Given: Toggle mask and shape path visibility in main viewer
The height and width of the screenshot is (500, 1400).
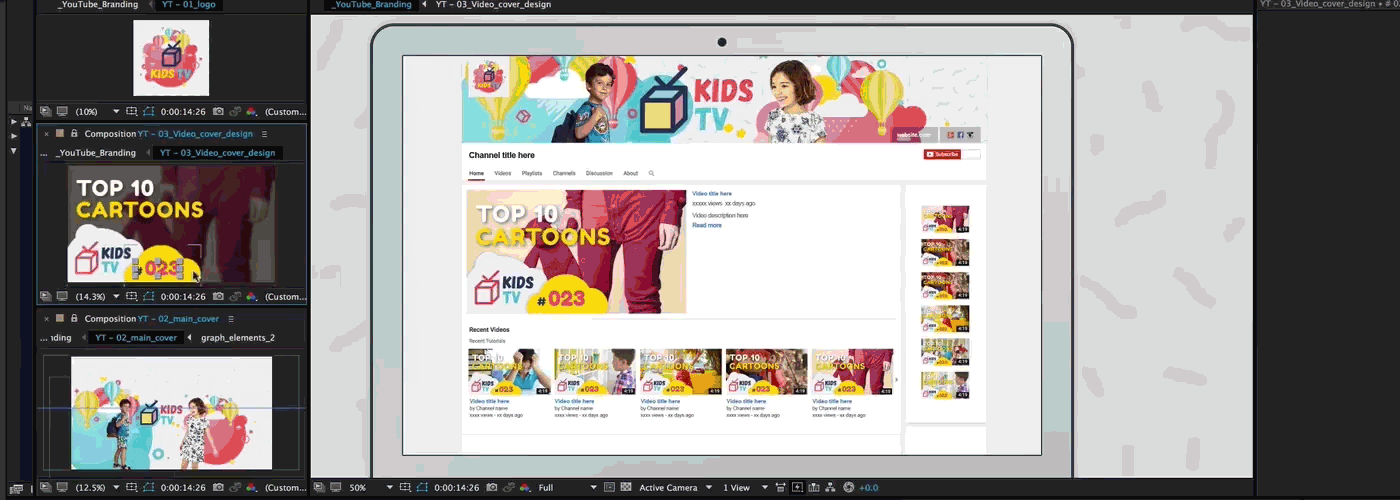Looking at the screenshot, I should [422, 487].
